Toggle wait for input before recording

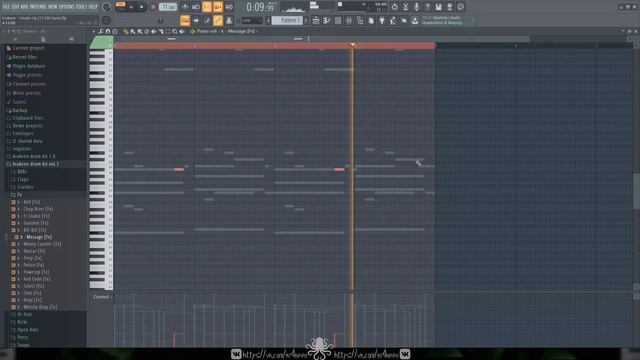[x=196, y=7]
